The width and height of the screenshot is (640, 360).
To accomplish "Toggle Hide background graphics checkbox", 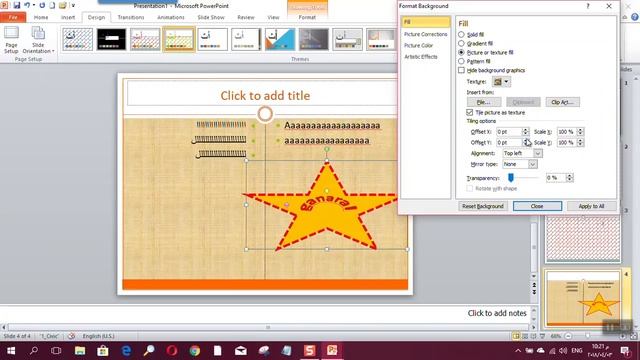I will tap(461, 70).
